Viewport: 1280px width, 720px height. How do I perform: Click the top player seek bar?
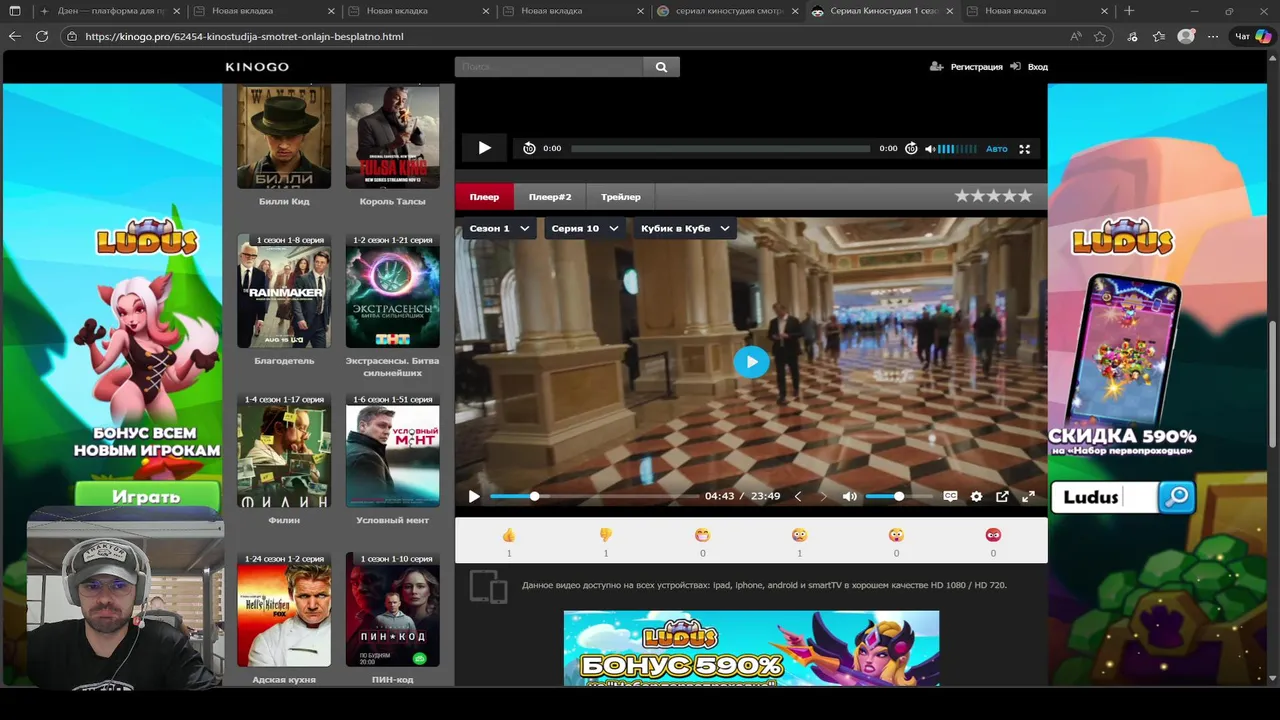[x=720, y=148]
